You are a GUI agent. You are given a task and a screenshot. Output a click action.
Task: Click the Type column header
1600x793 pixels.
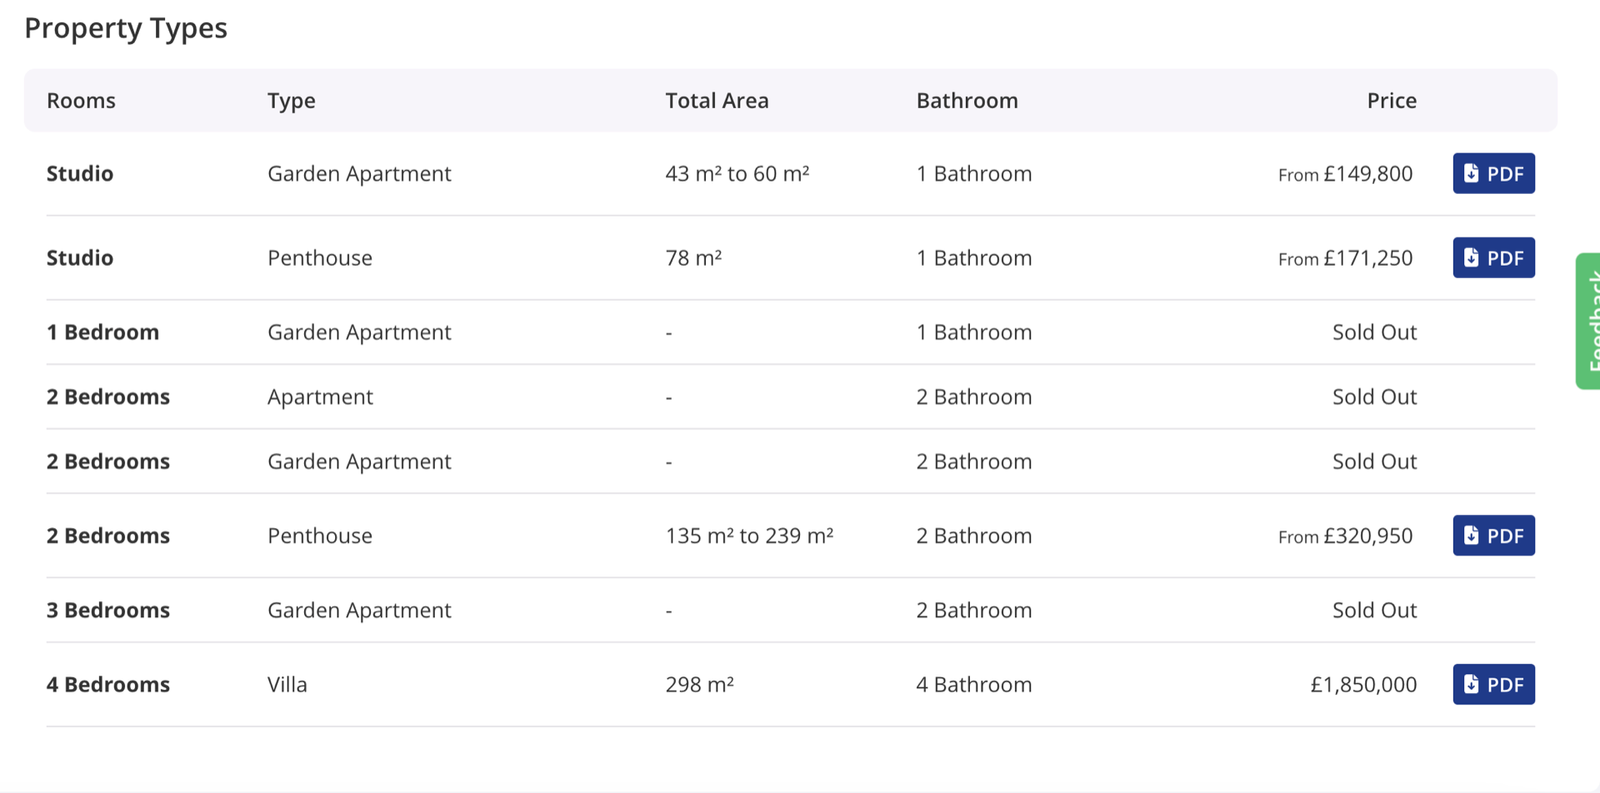[291, 101]
